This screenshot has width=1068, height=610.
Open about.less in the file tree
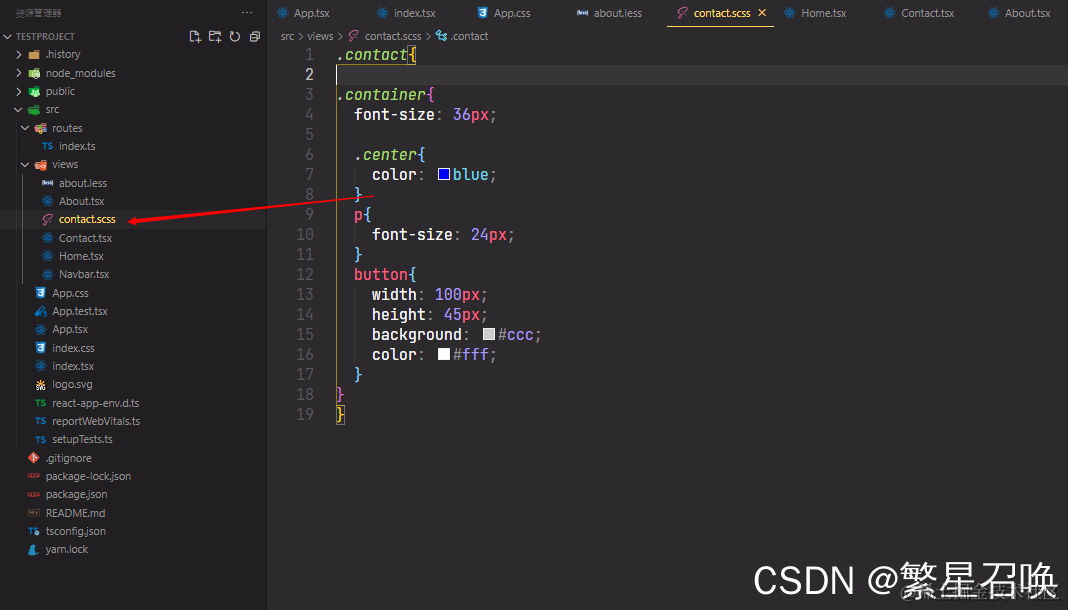pyautogui.click(x=82, y=183)
